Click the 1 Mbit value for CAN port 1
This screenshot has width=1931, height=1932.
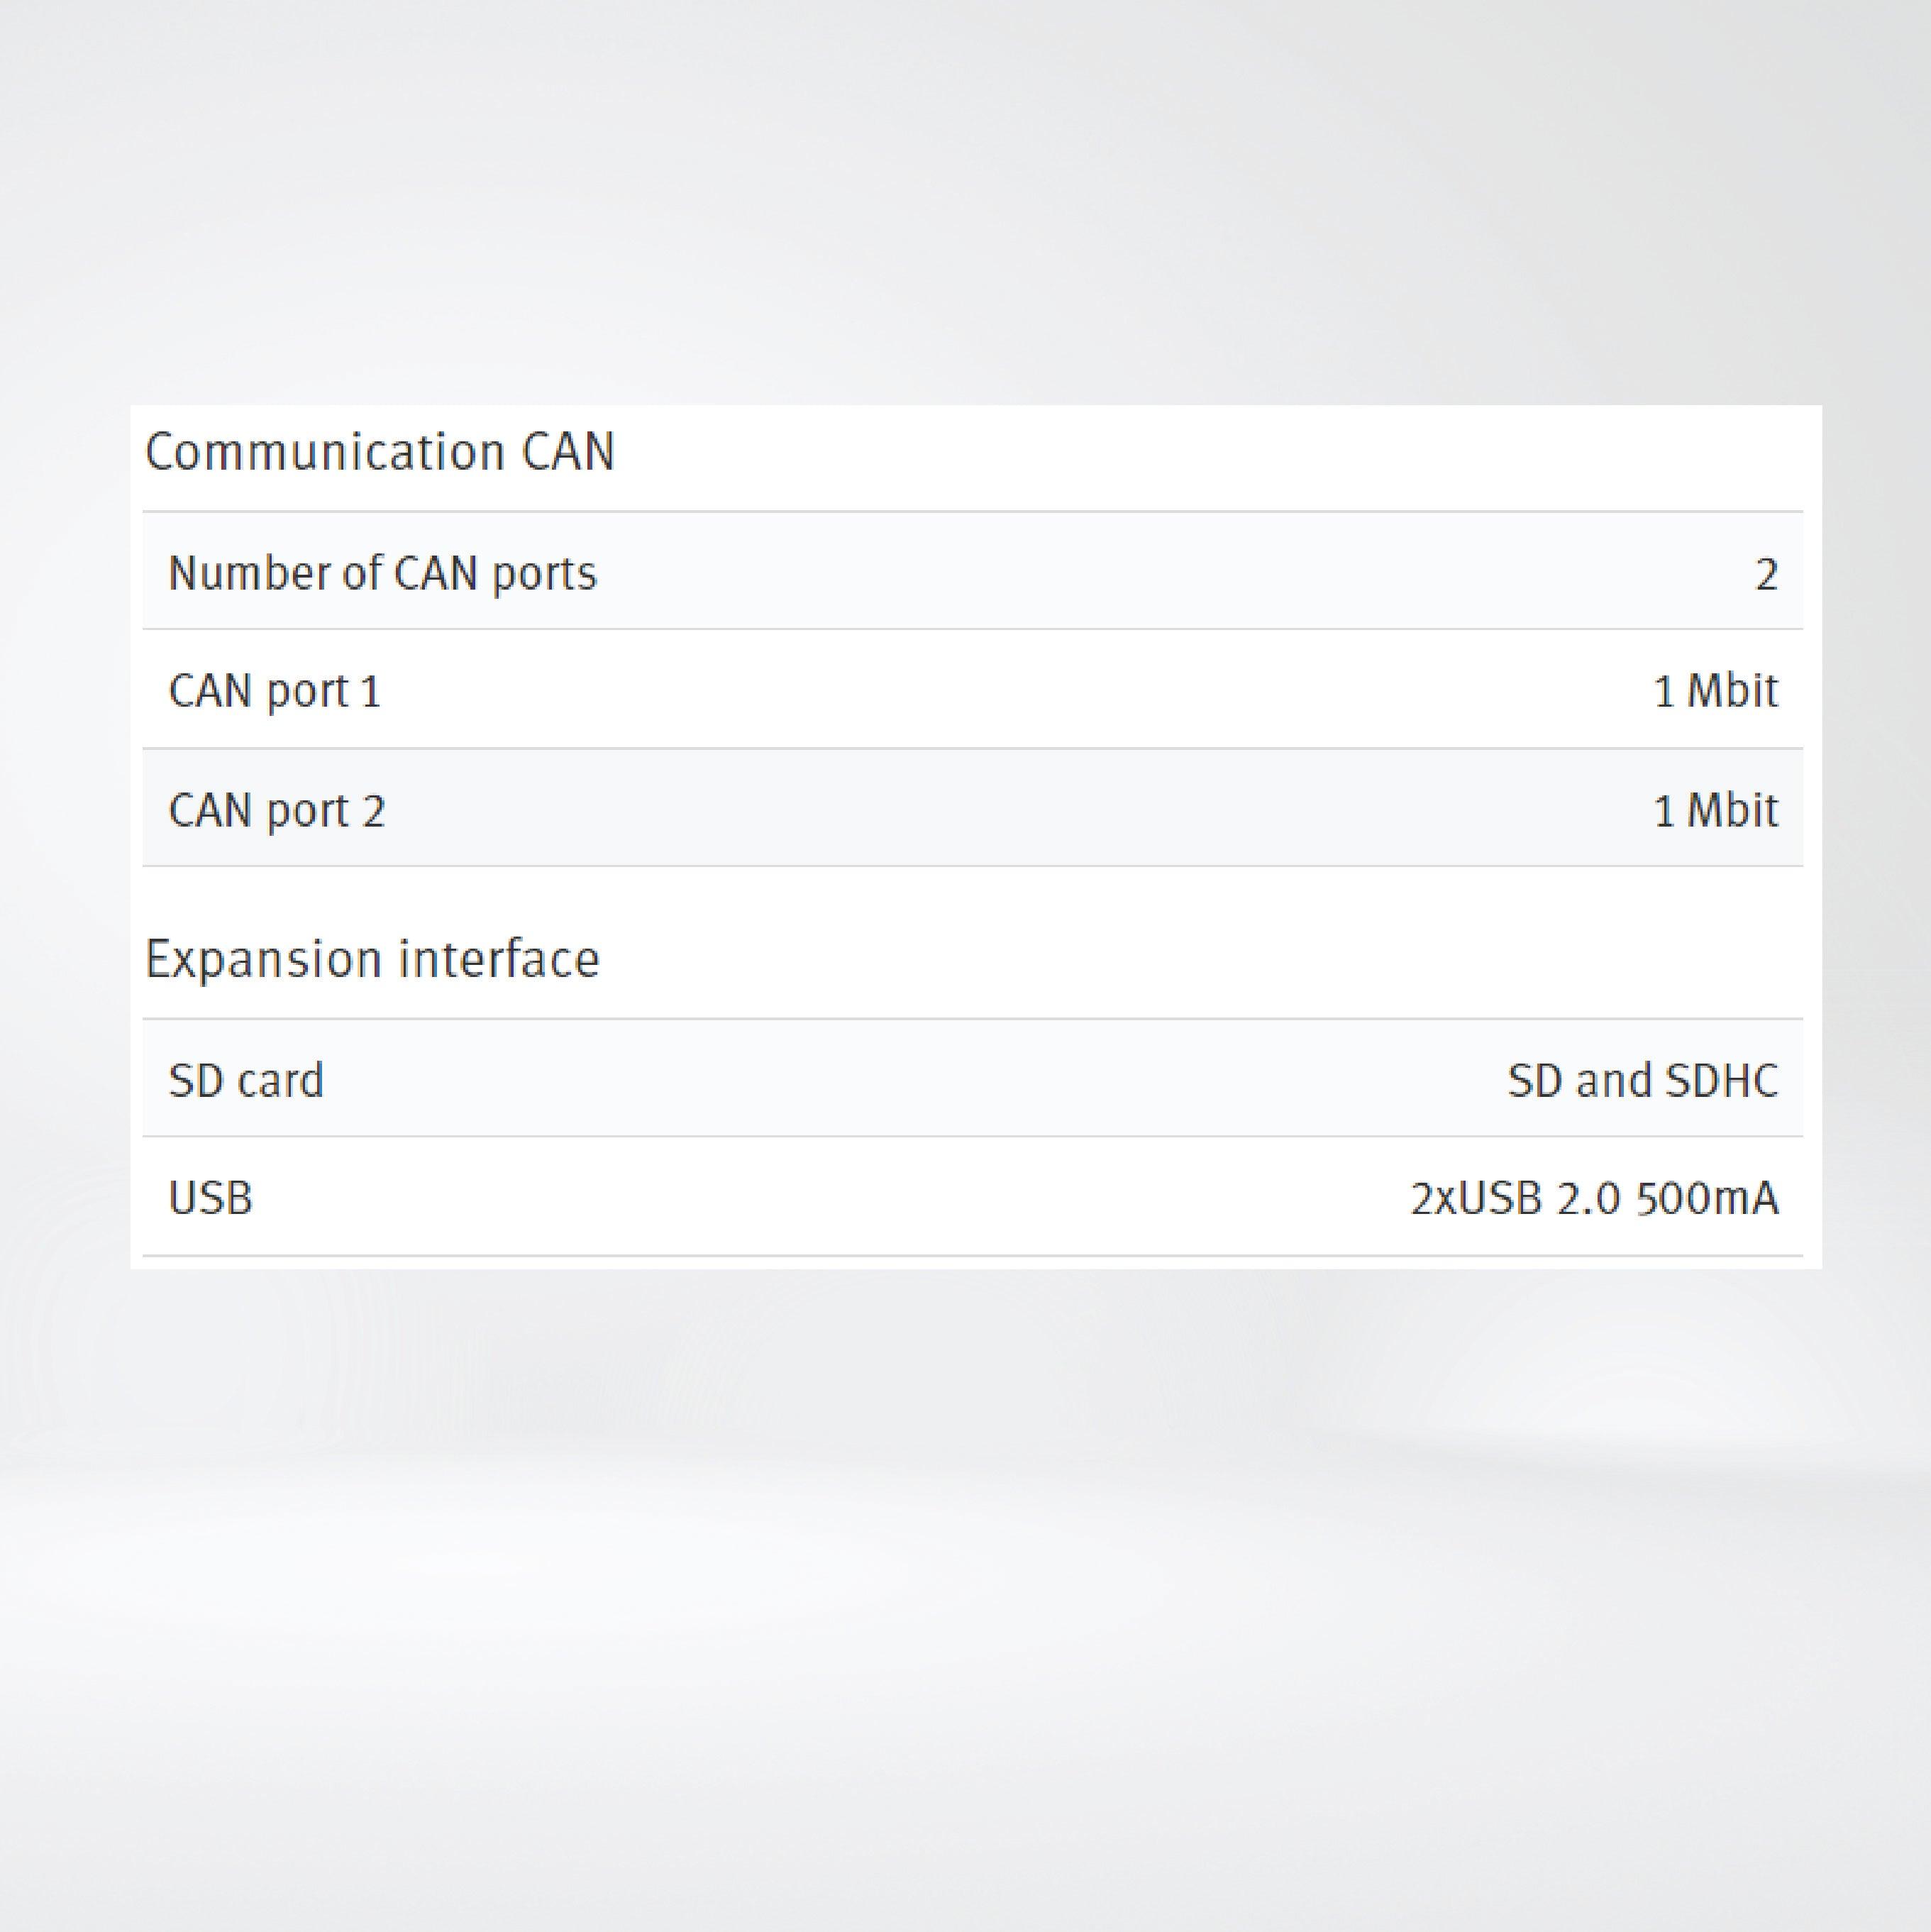[x=1715, y=691]
